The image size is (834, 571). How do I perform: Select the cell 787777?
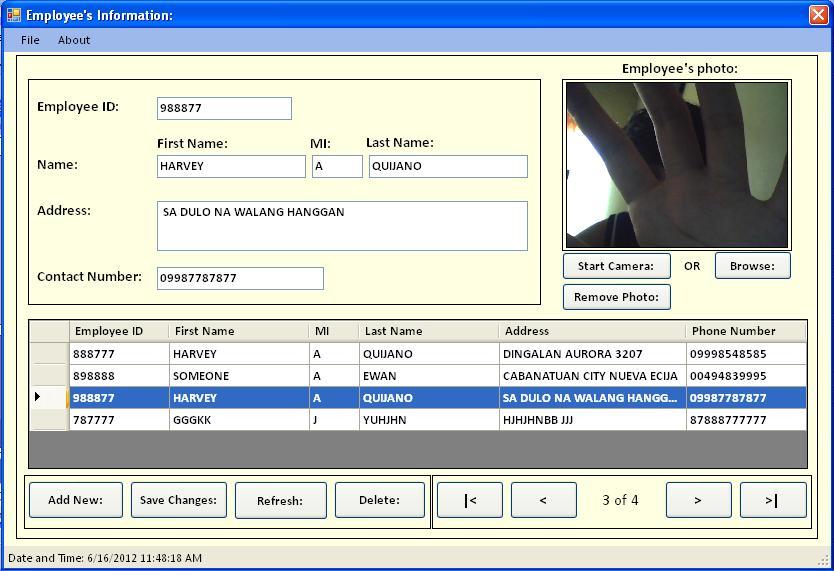(119, 420)
